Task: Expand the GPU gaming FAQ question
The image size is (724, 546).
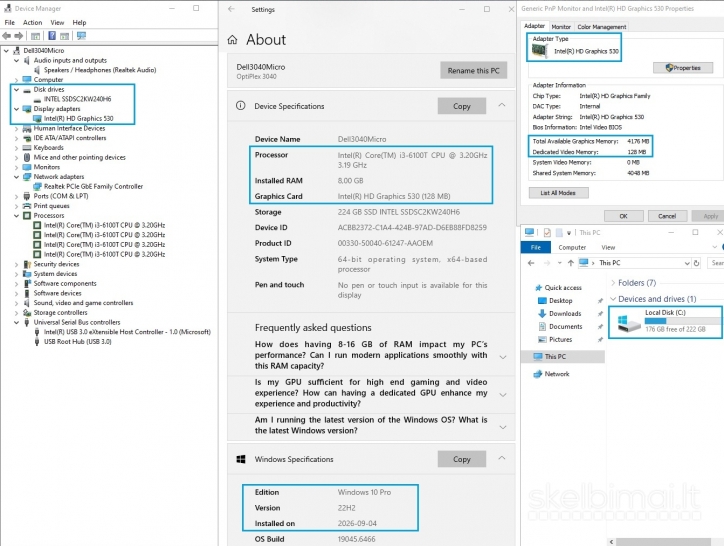Action: [503, 395]
